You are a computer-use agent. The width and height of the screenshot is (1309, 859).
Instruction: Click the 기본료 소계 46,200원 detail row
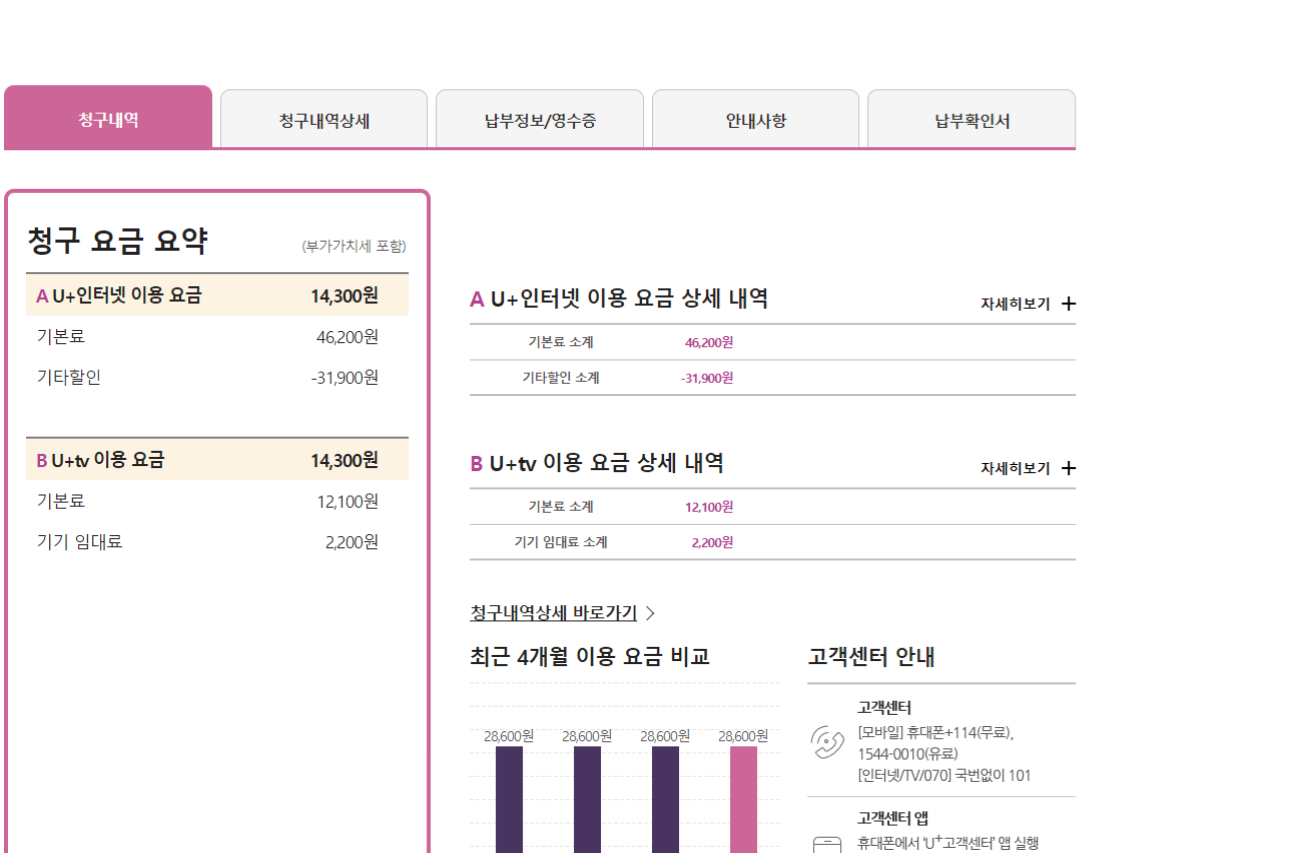[773, 342]
